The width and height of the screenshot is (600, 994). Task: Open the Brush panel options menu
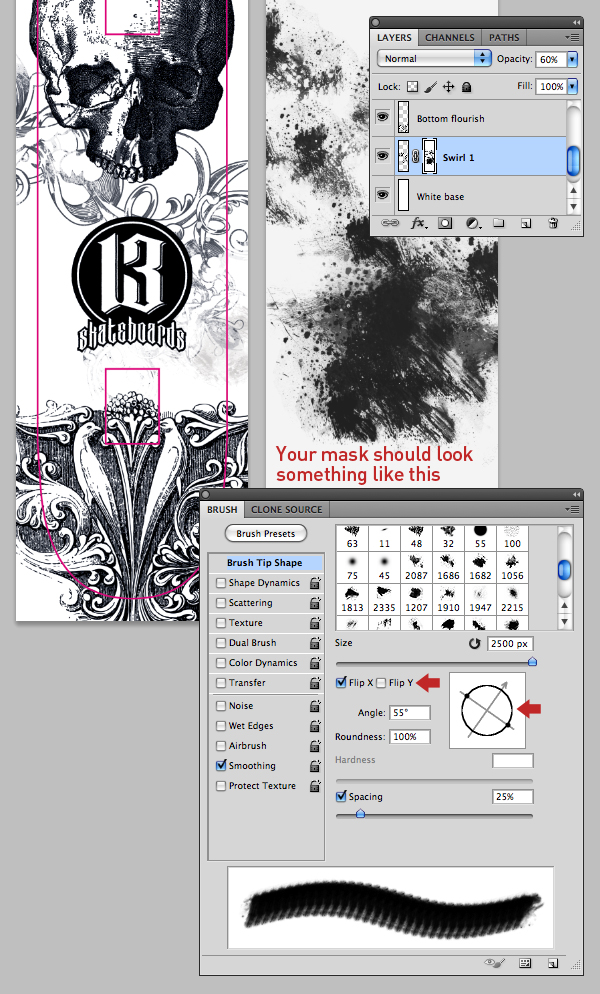(x=573, y=509)
